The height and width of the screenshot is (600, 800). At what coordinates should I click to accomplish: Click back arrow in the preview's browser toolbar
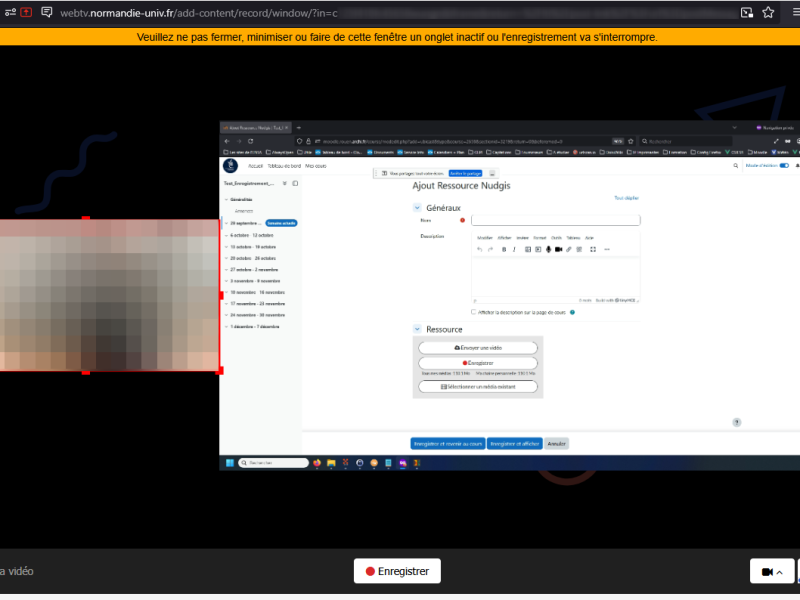tap(227, 141)
